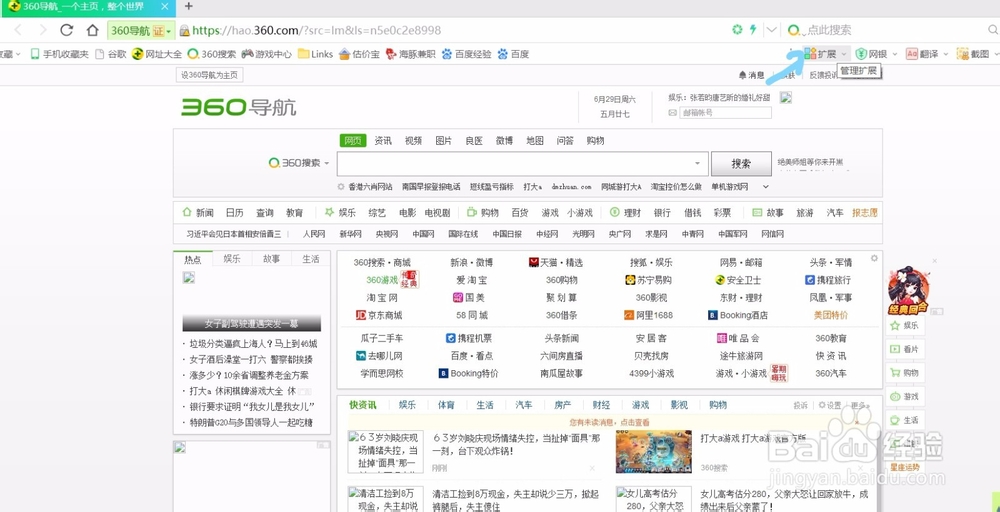
Task: Click the lightning speed-mode icon in address bar
Action: (x=753, y=29)
